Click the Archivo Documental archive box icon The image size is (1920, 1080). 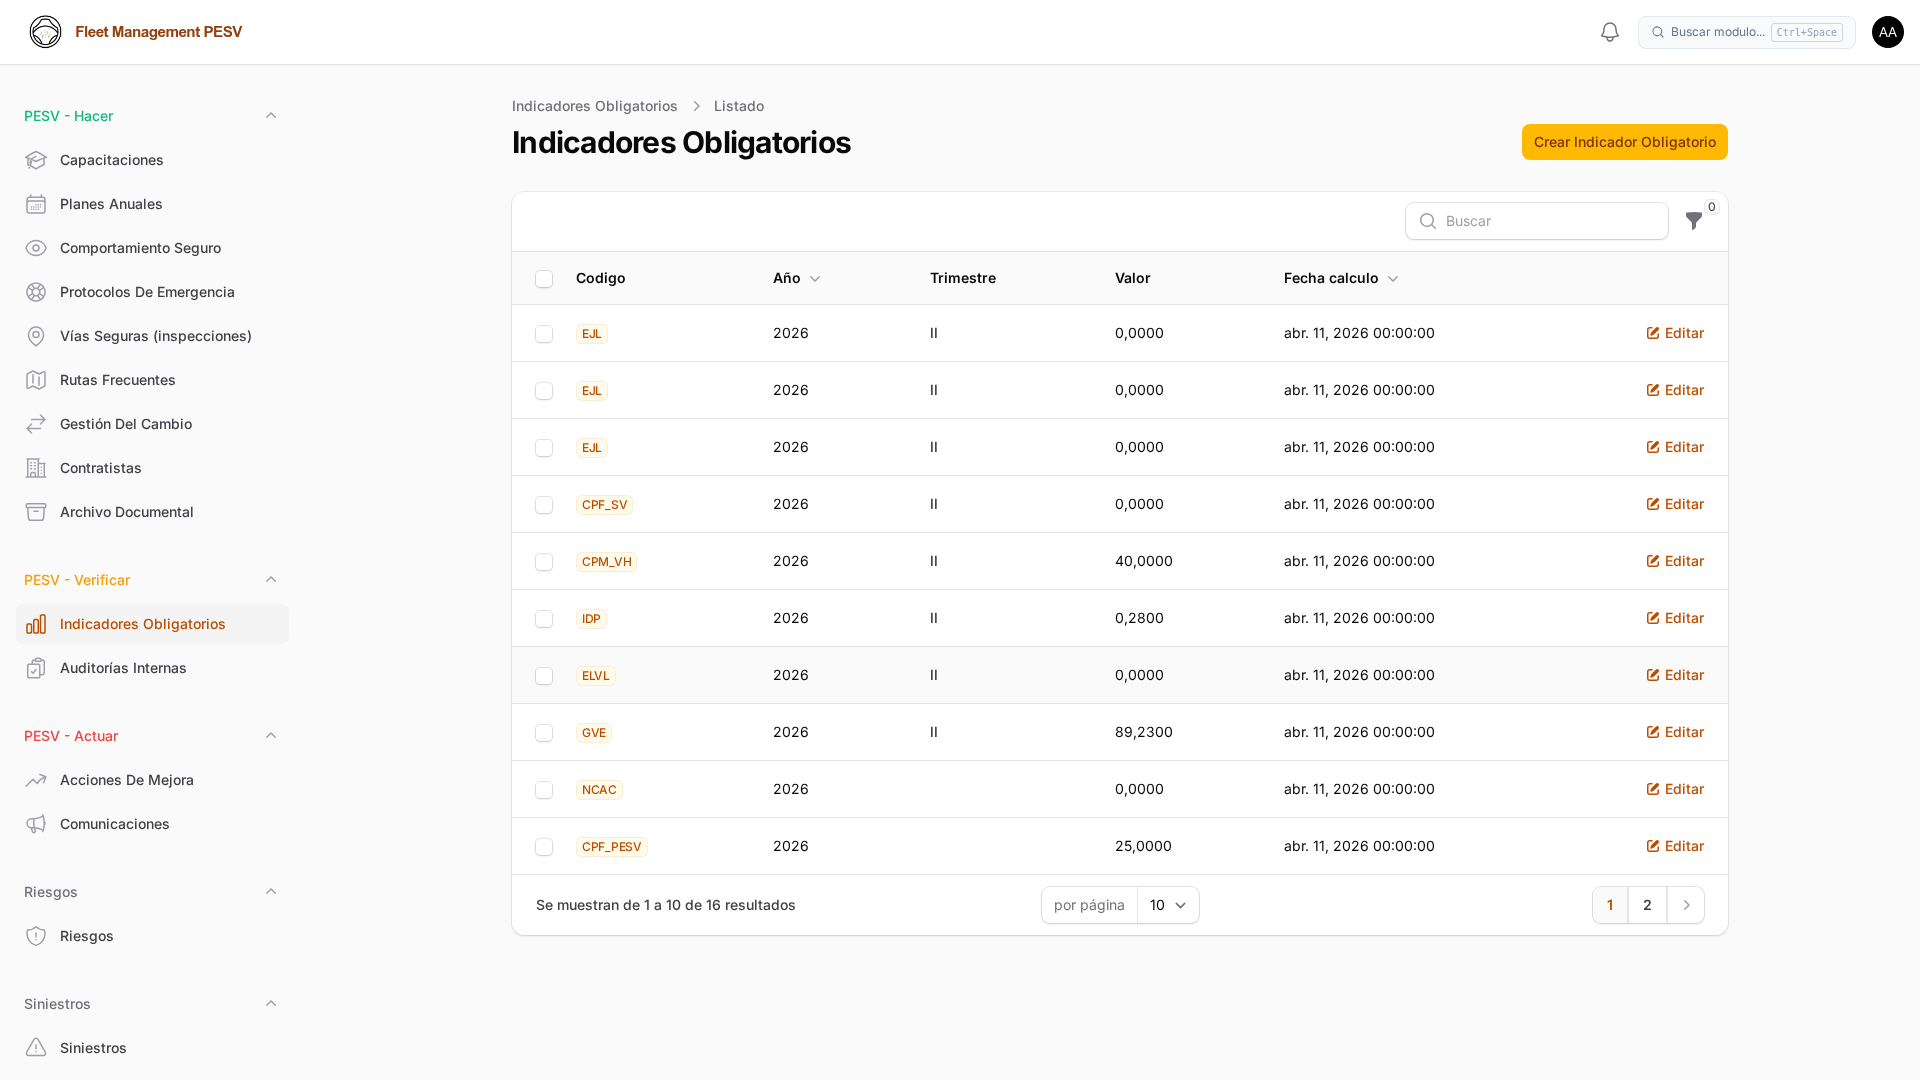tap(36, 512)
